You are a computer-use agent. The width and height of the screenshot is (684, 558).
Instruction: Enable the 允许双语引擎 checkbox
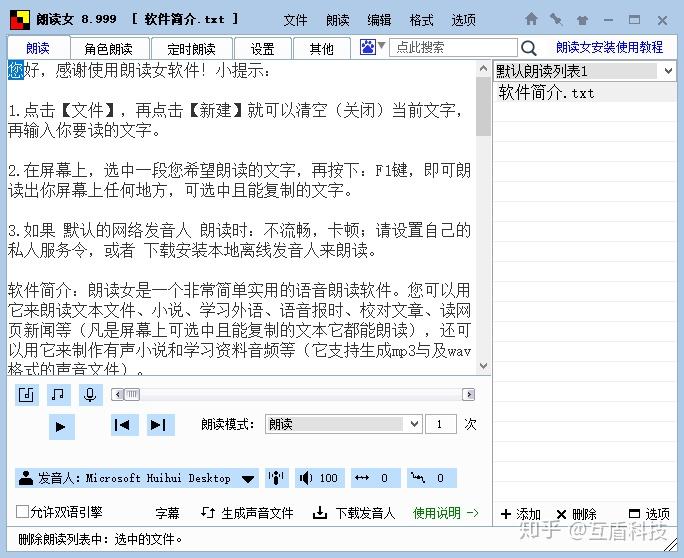click(22, 511)
